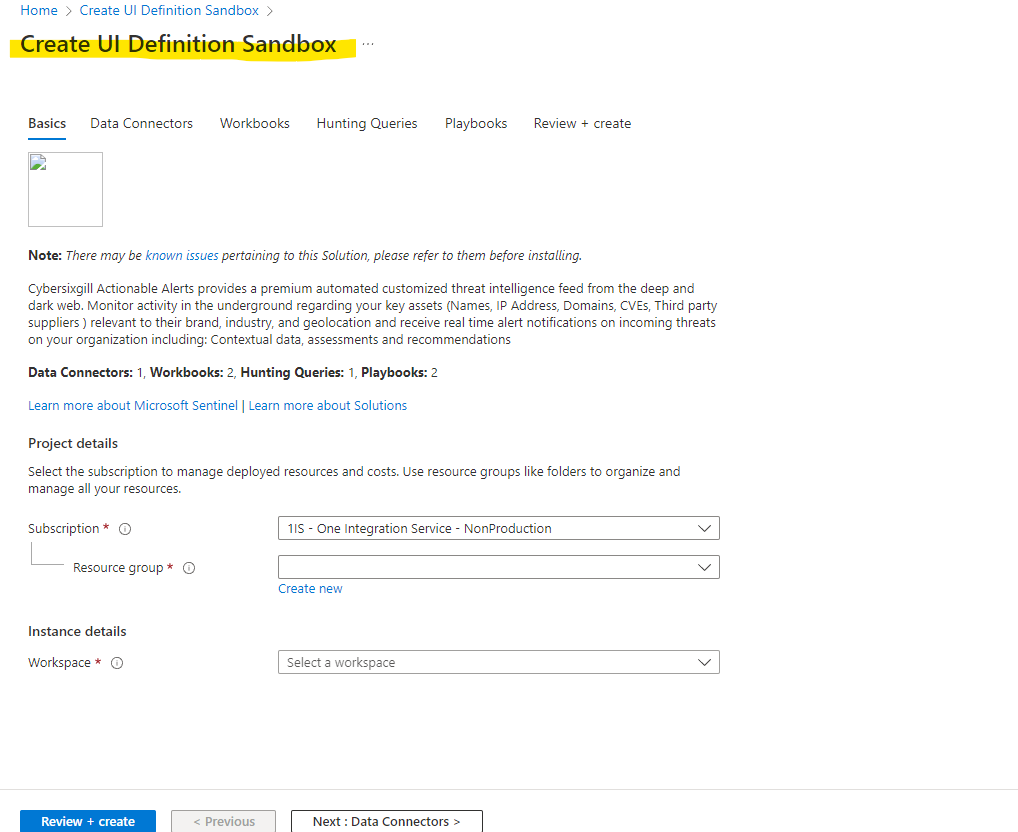Switch to the Review + create tab

[x=582, y=123]
